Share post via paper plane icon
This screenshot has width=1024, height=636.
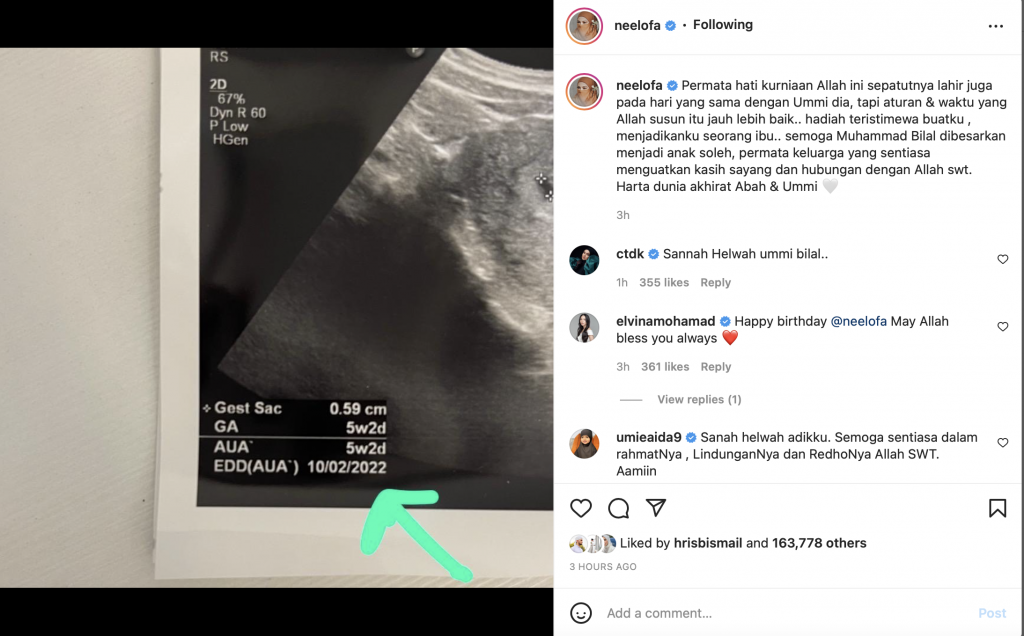656,507
